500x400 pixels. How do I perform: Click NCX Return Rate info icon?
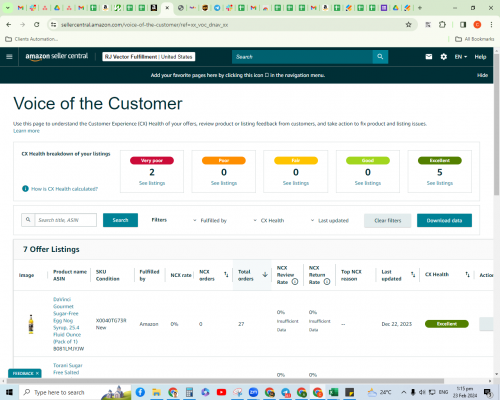[327, 282]
